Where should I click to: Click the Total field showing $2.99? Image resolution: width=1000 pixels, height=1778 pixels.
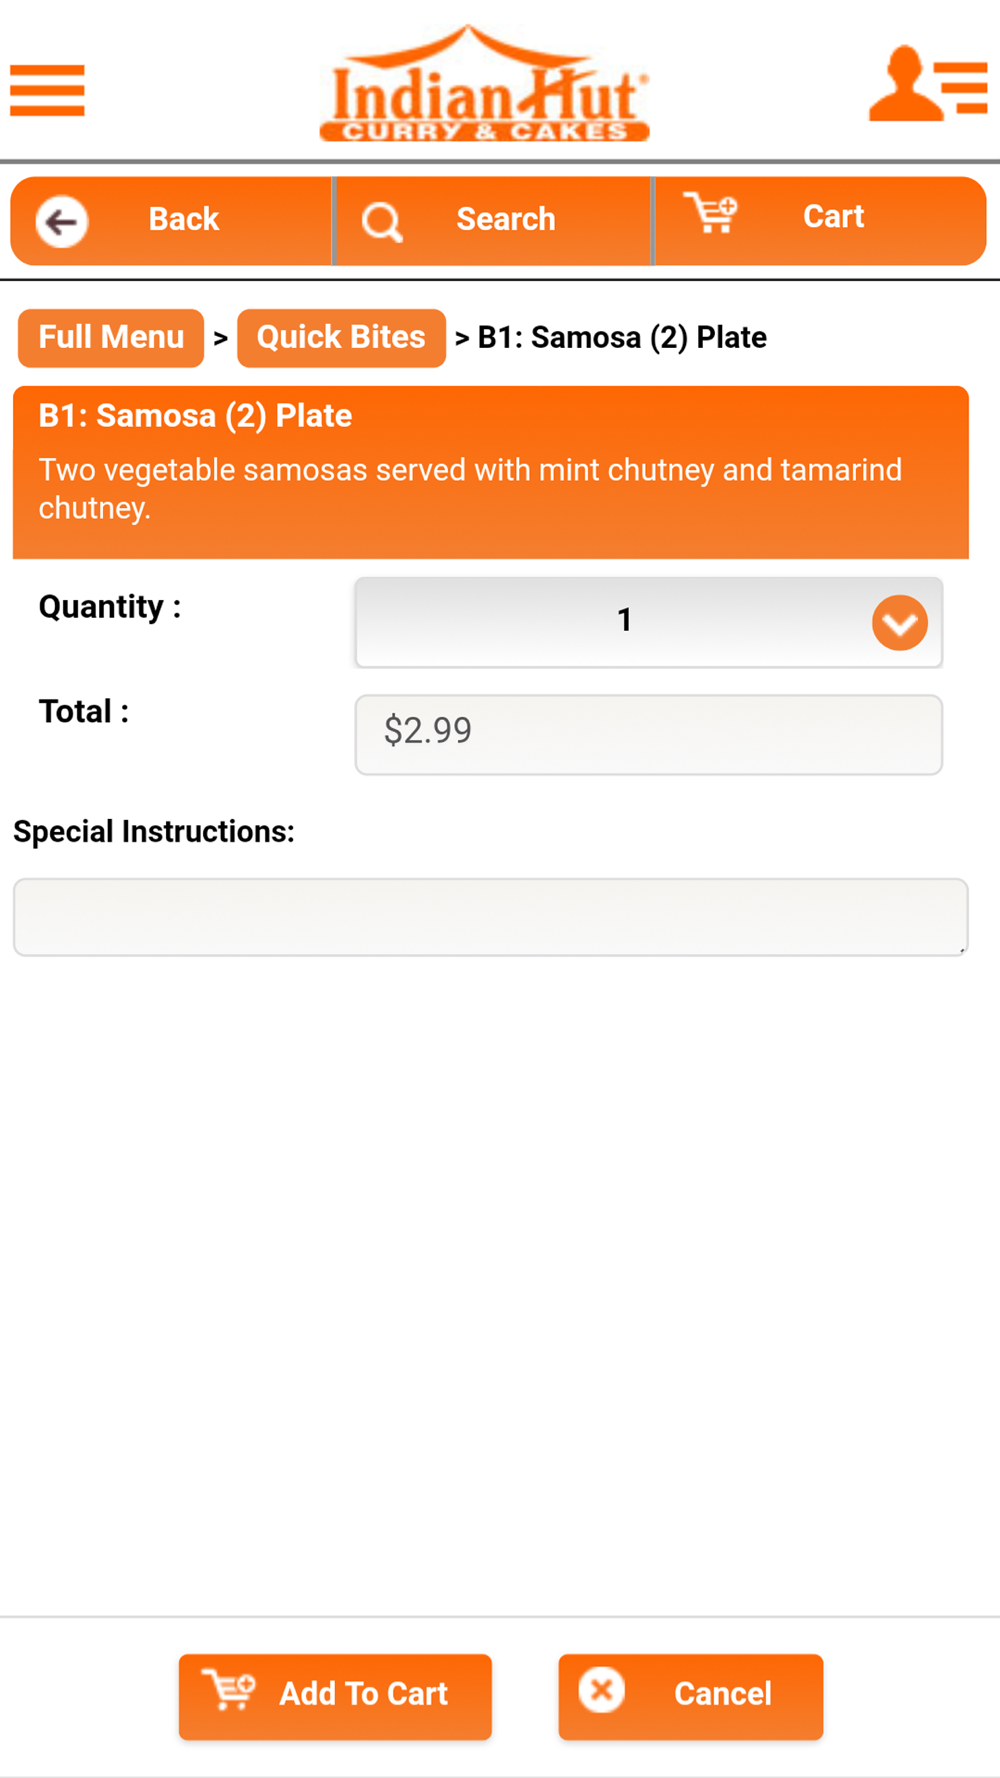click(649, 734)
